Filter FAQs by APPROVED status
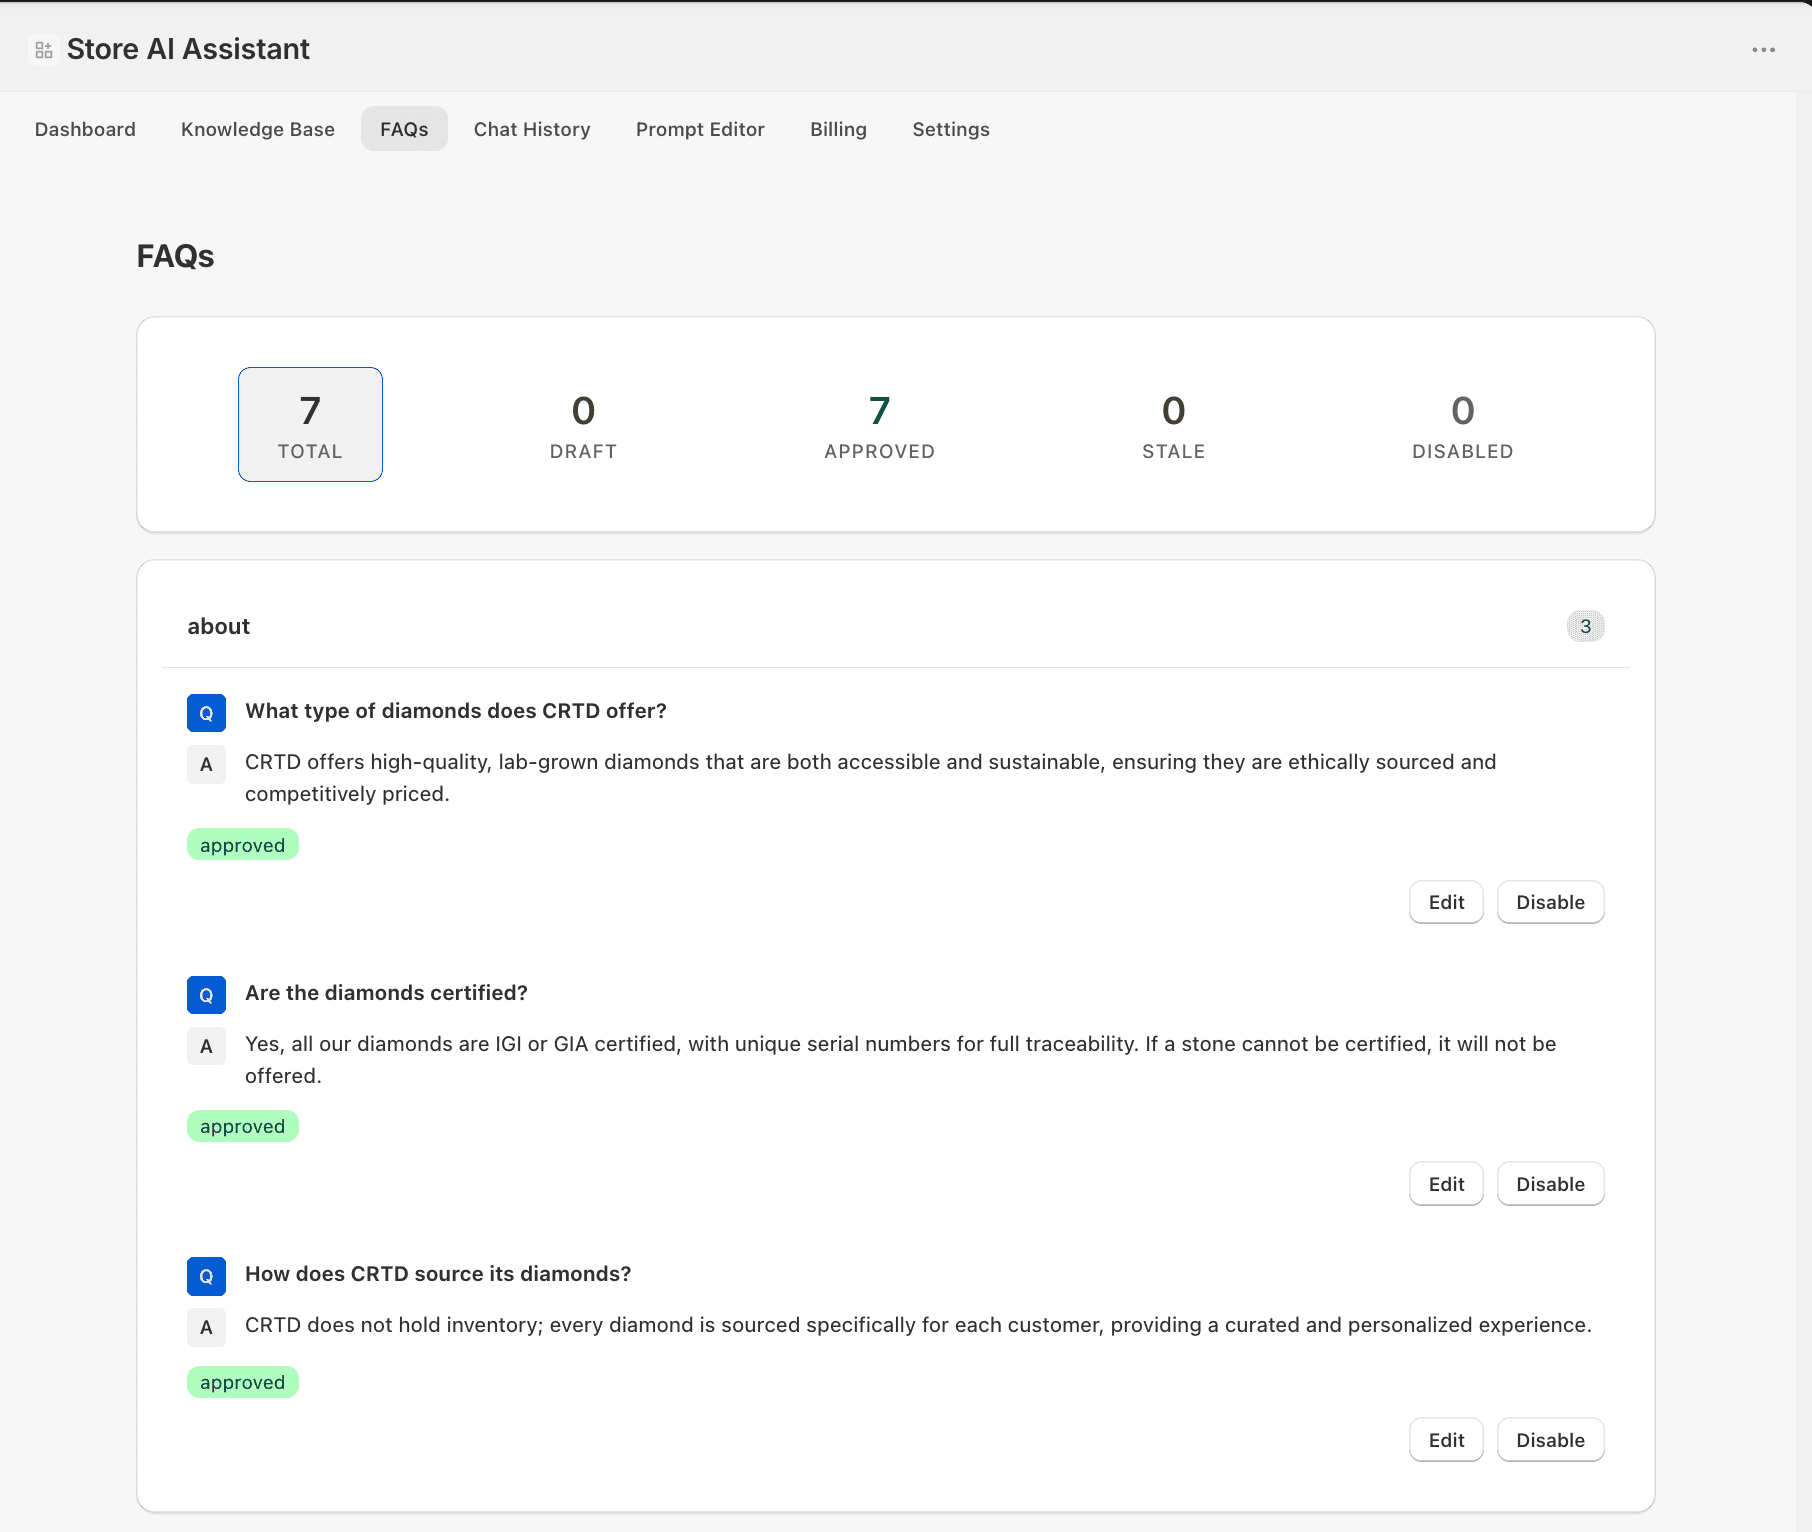 (x=879, y=424)
